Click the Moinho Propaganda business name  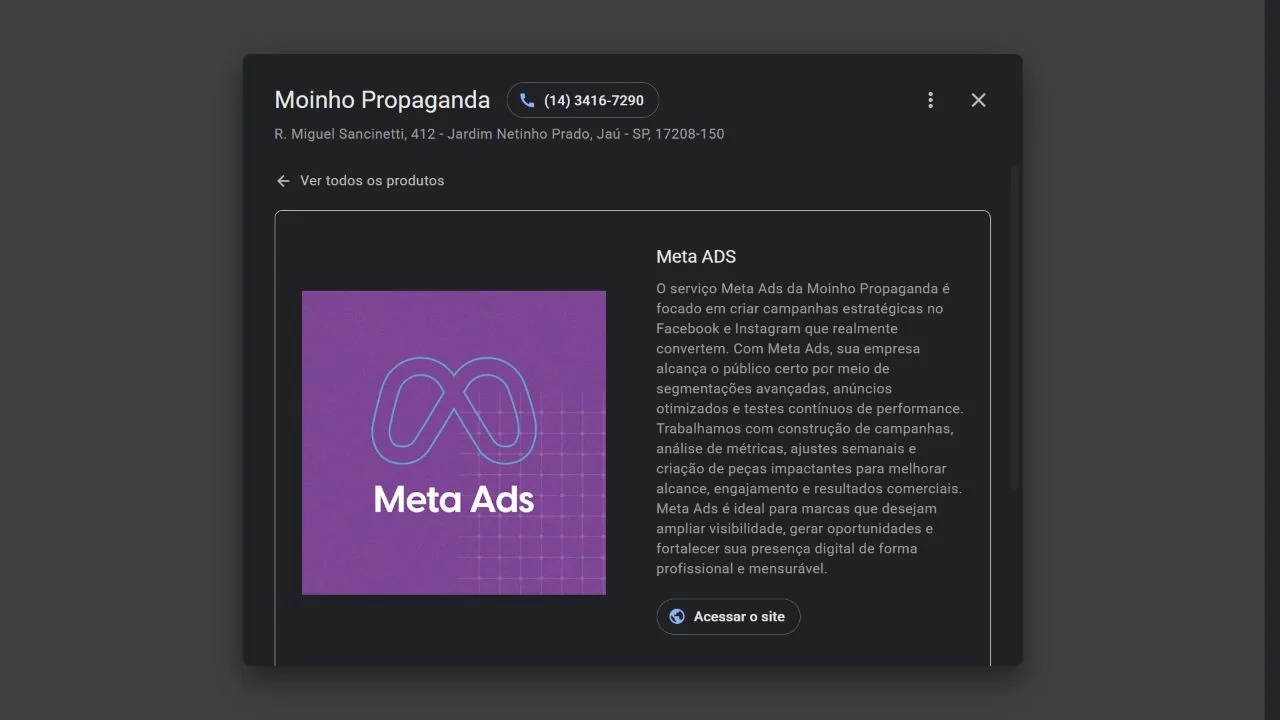point(382,100)
